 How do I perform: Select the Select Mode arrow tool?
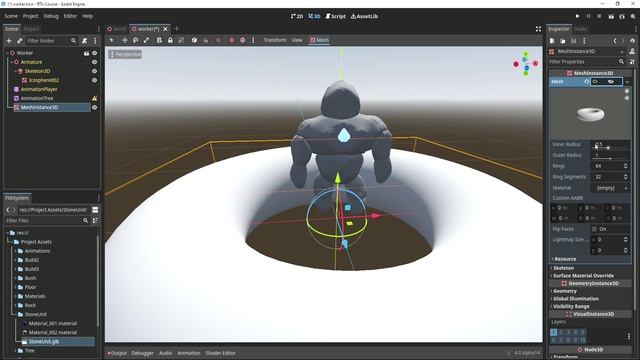pyautogui.click(x=111, y=40)
